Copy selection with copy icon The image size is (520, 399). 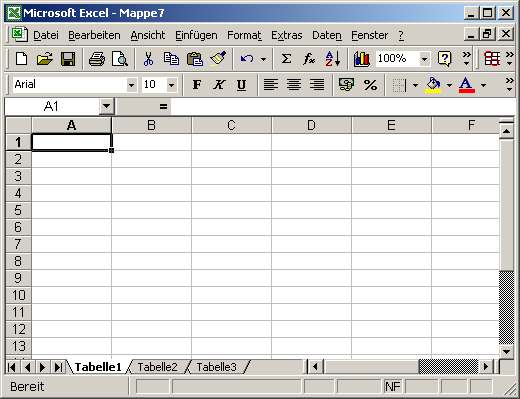(171, 59)
